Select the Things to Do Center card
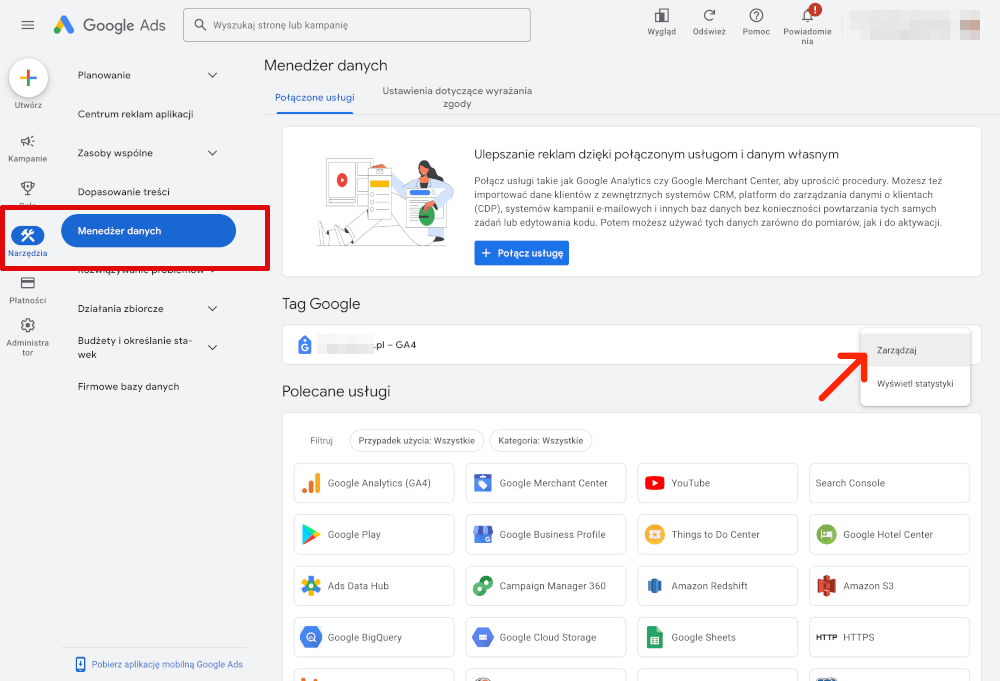Viewport: 1000px width, 681px height. (717, 534)
